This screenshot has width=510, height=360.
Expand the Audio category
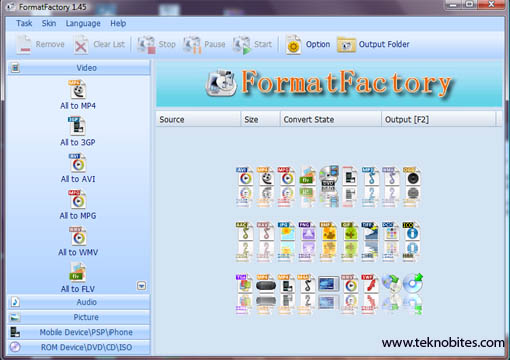(x=79, y=302)
